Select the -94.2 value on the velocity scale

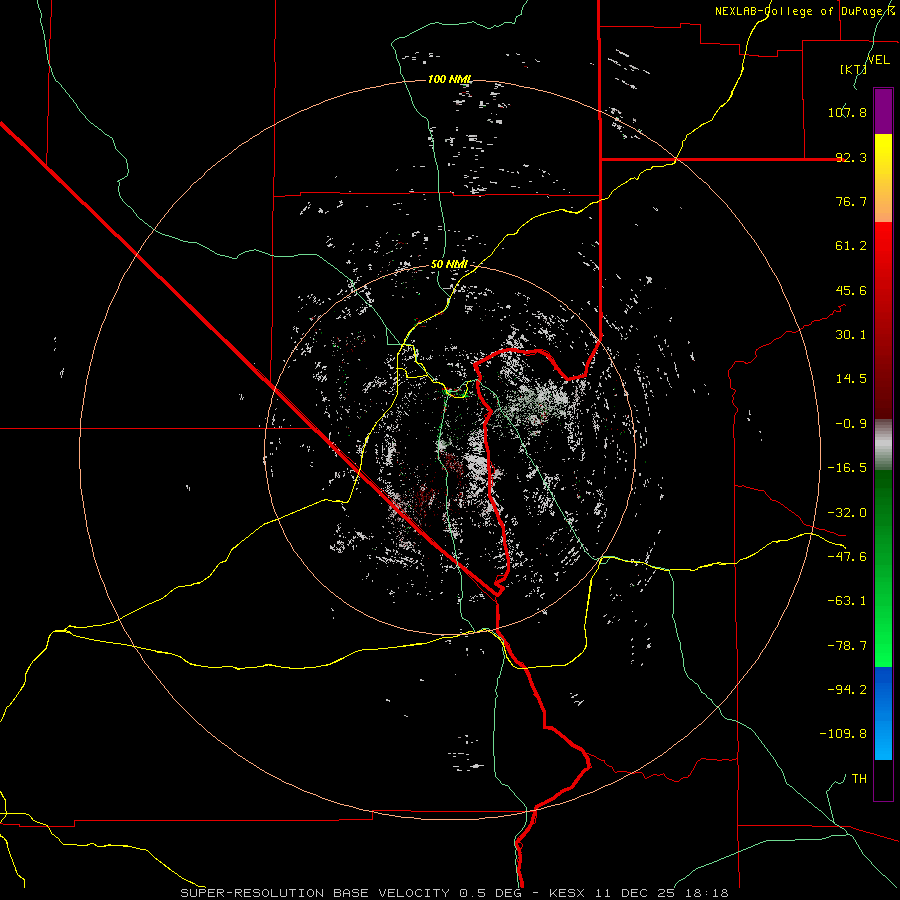[847, 690]
